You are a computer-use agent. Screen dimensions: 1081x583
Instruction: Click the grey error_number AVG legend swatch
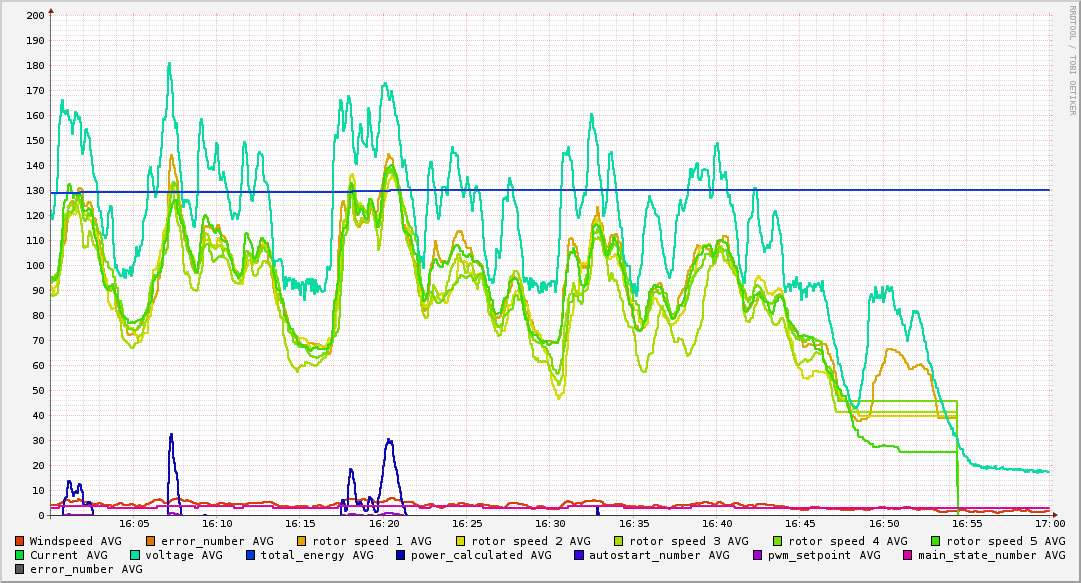tap(20, 569)
